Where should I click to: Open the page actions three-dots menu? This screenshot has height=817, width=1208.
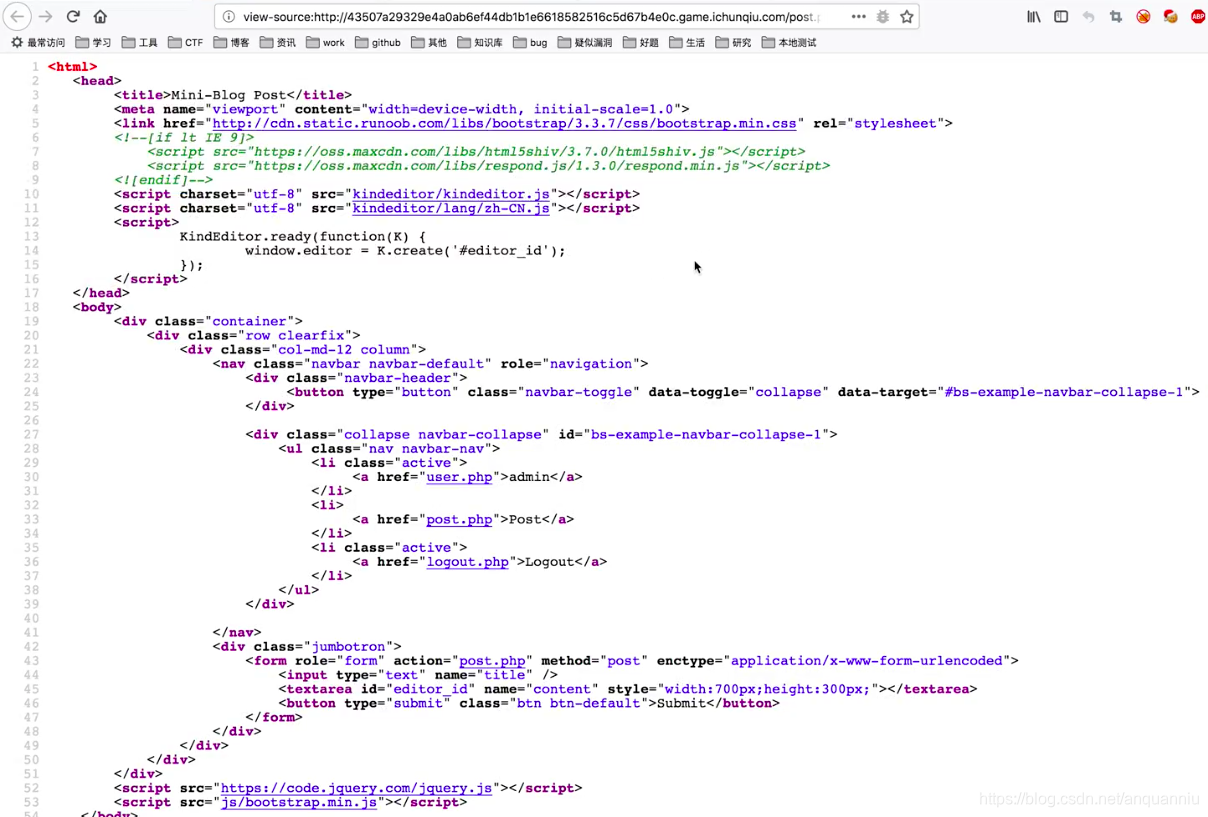pos(859,16)
